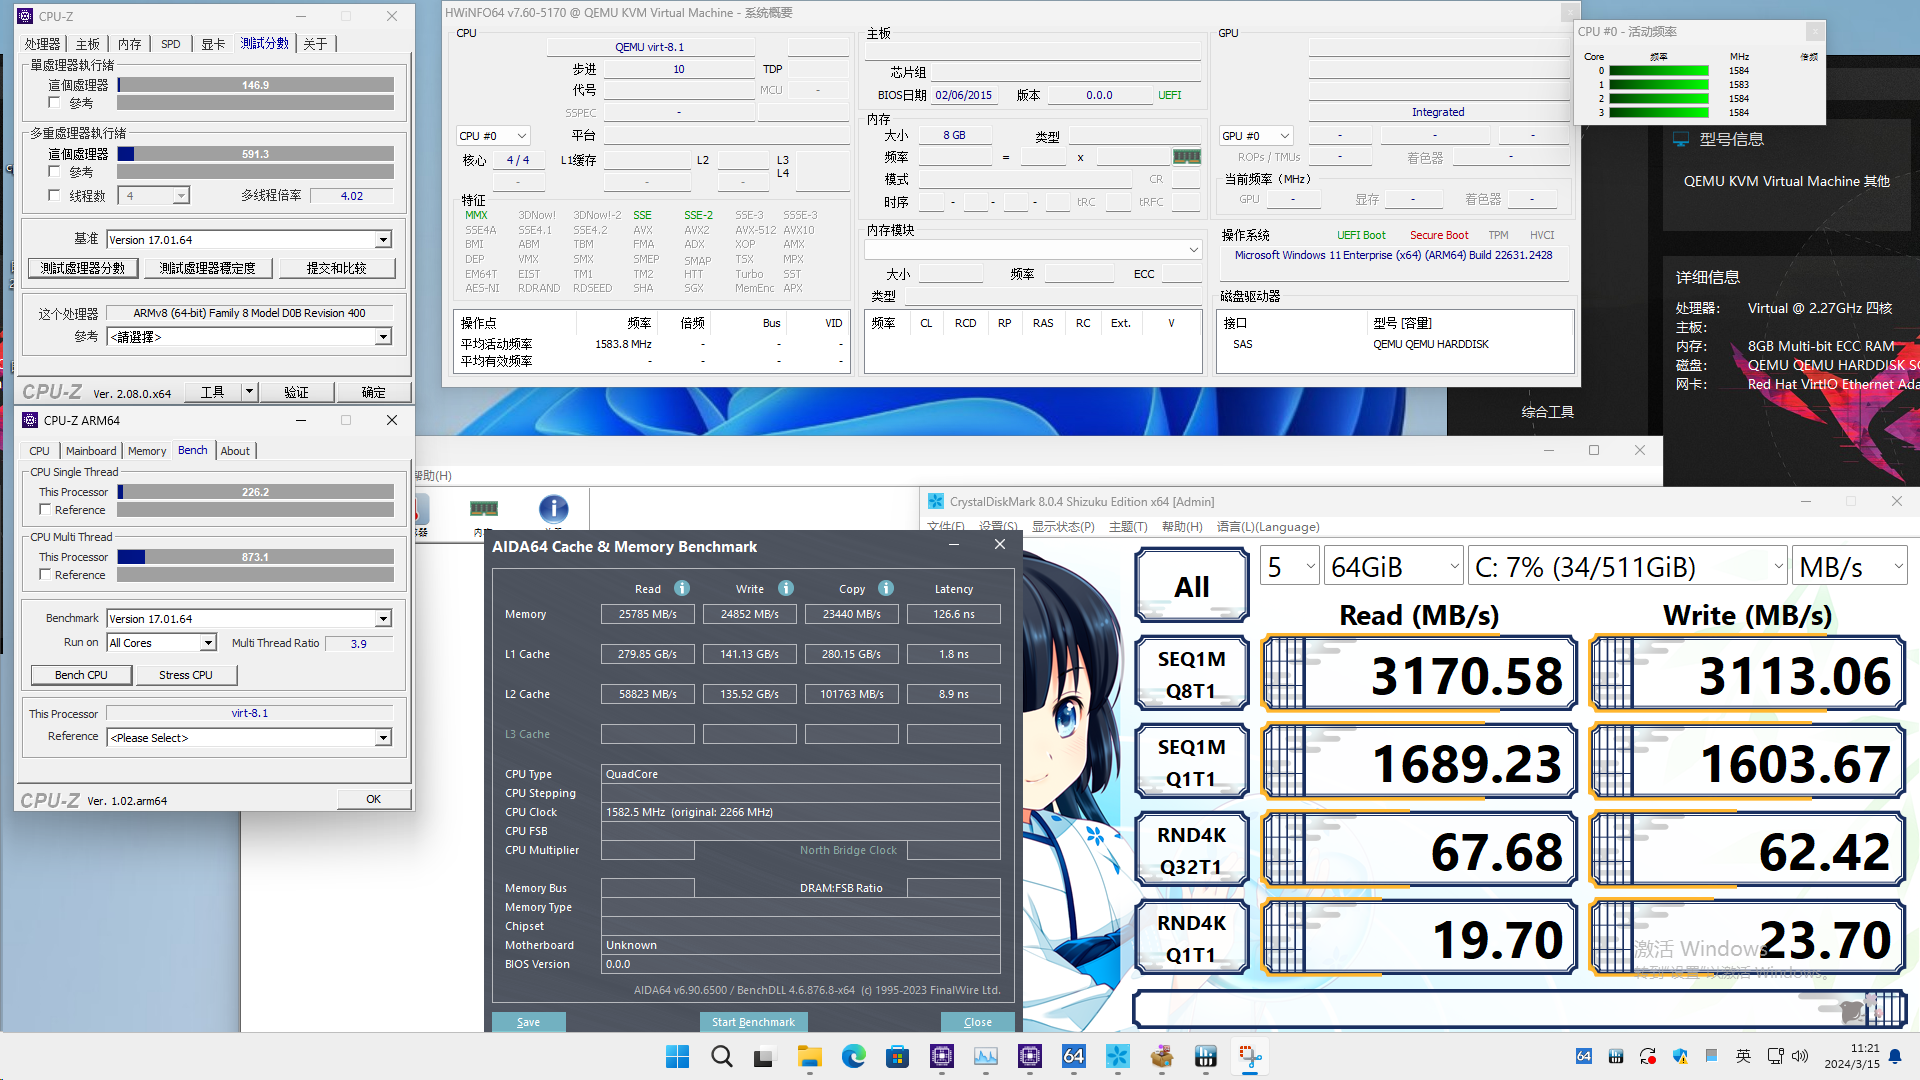
Task: Toggle Single Thread Reference checkbox in CPU-Z ARM64
Action: pyautogui.click(x=45, y=509)
